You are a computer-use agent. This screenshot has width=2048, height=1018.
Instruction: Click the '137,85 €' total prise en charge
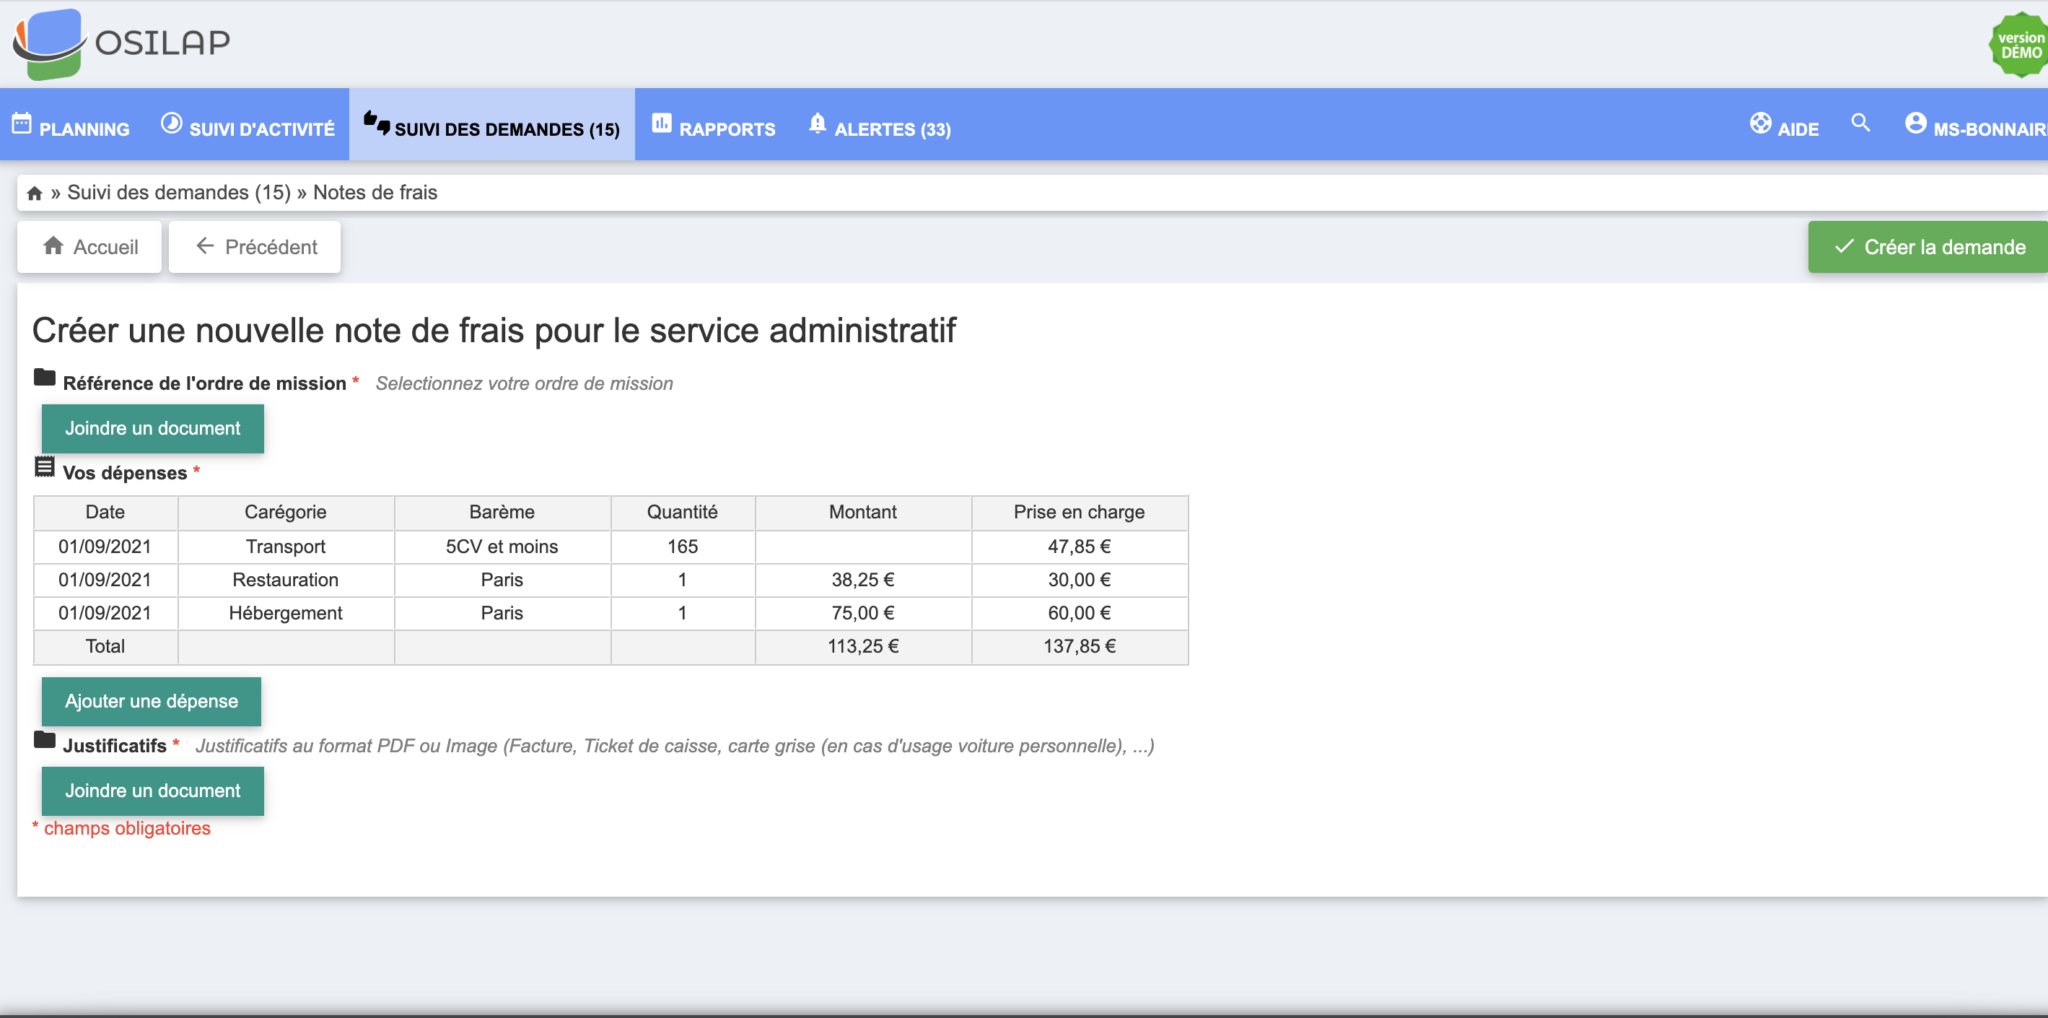(x=1080, y=646)
